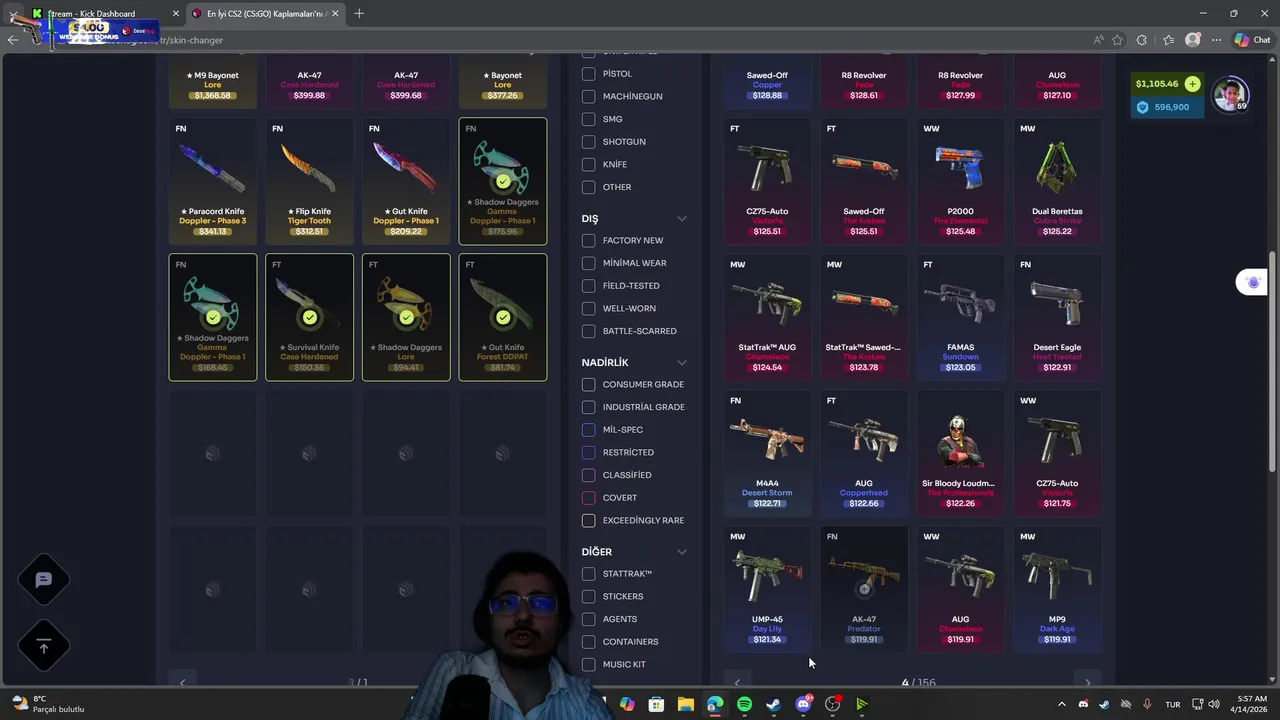
Task: Add this page to favorites star
Action: 1117,40
